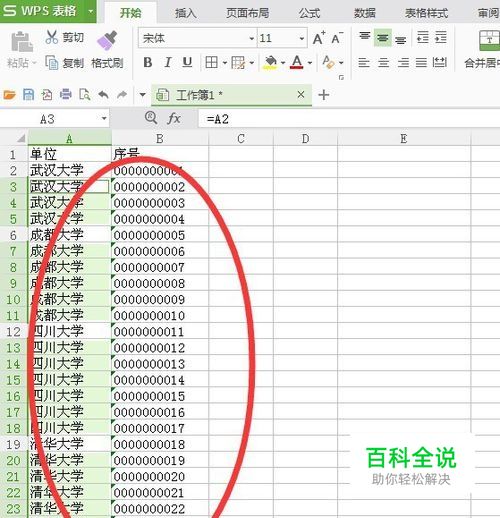500x518 pixels.
Task: Switch to the 公式 tab
Action: [x=309, y=13]
